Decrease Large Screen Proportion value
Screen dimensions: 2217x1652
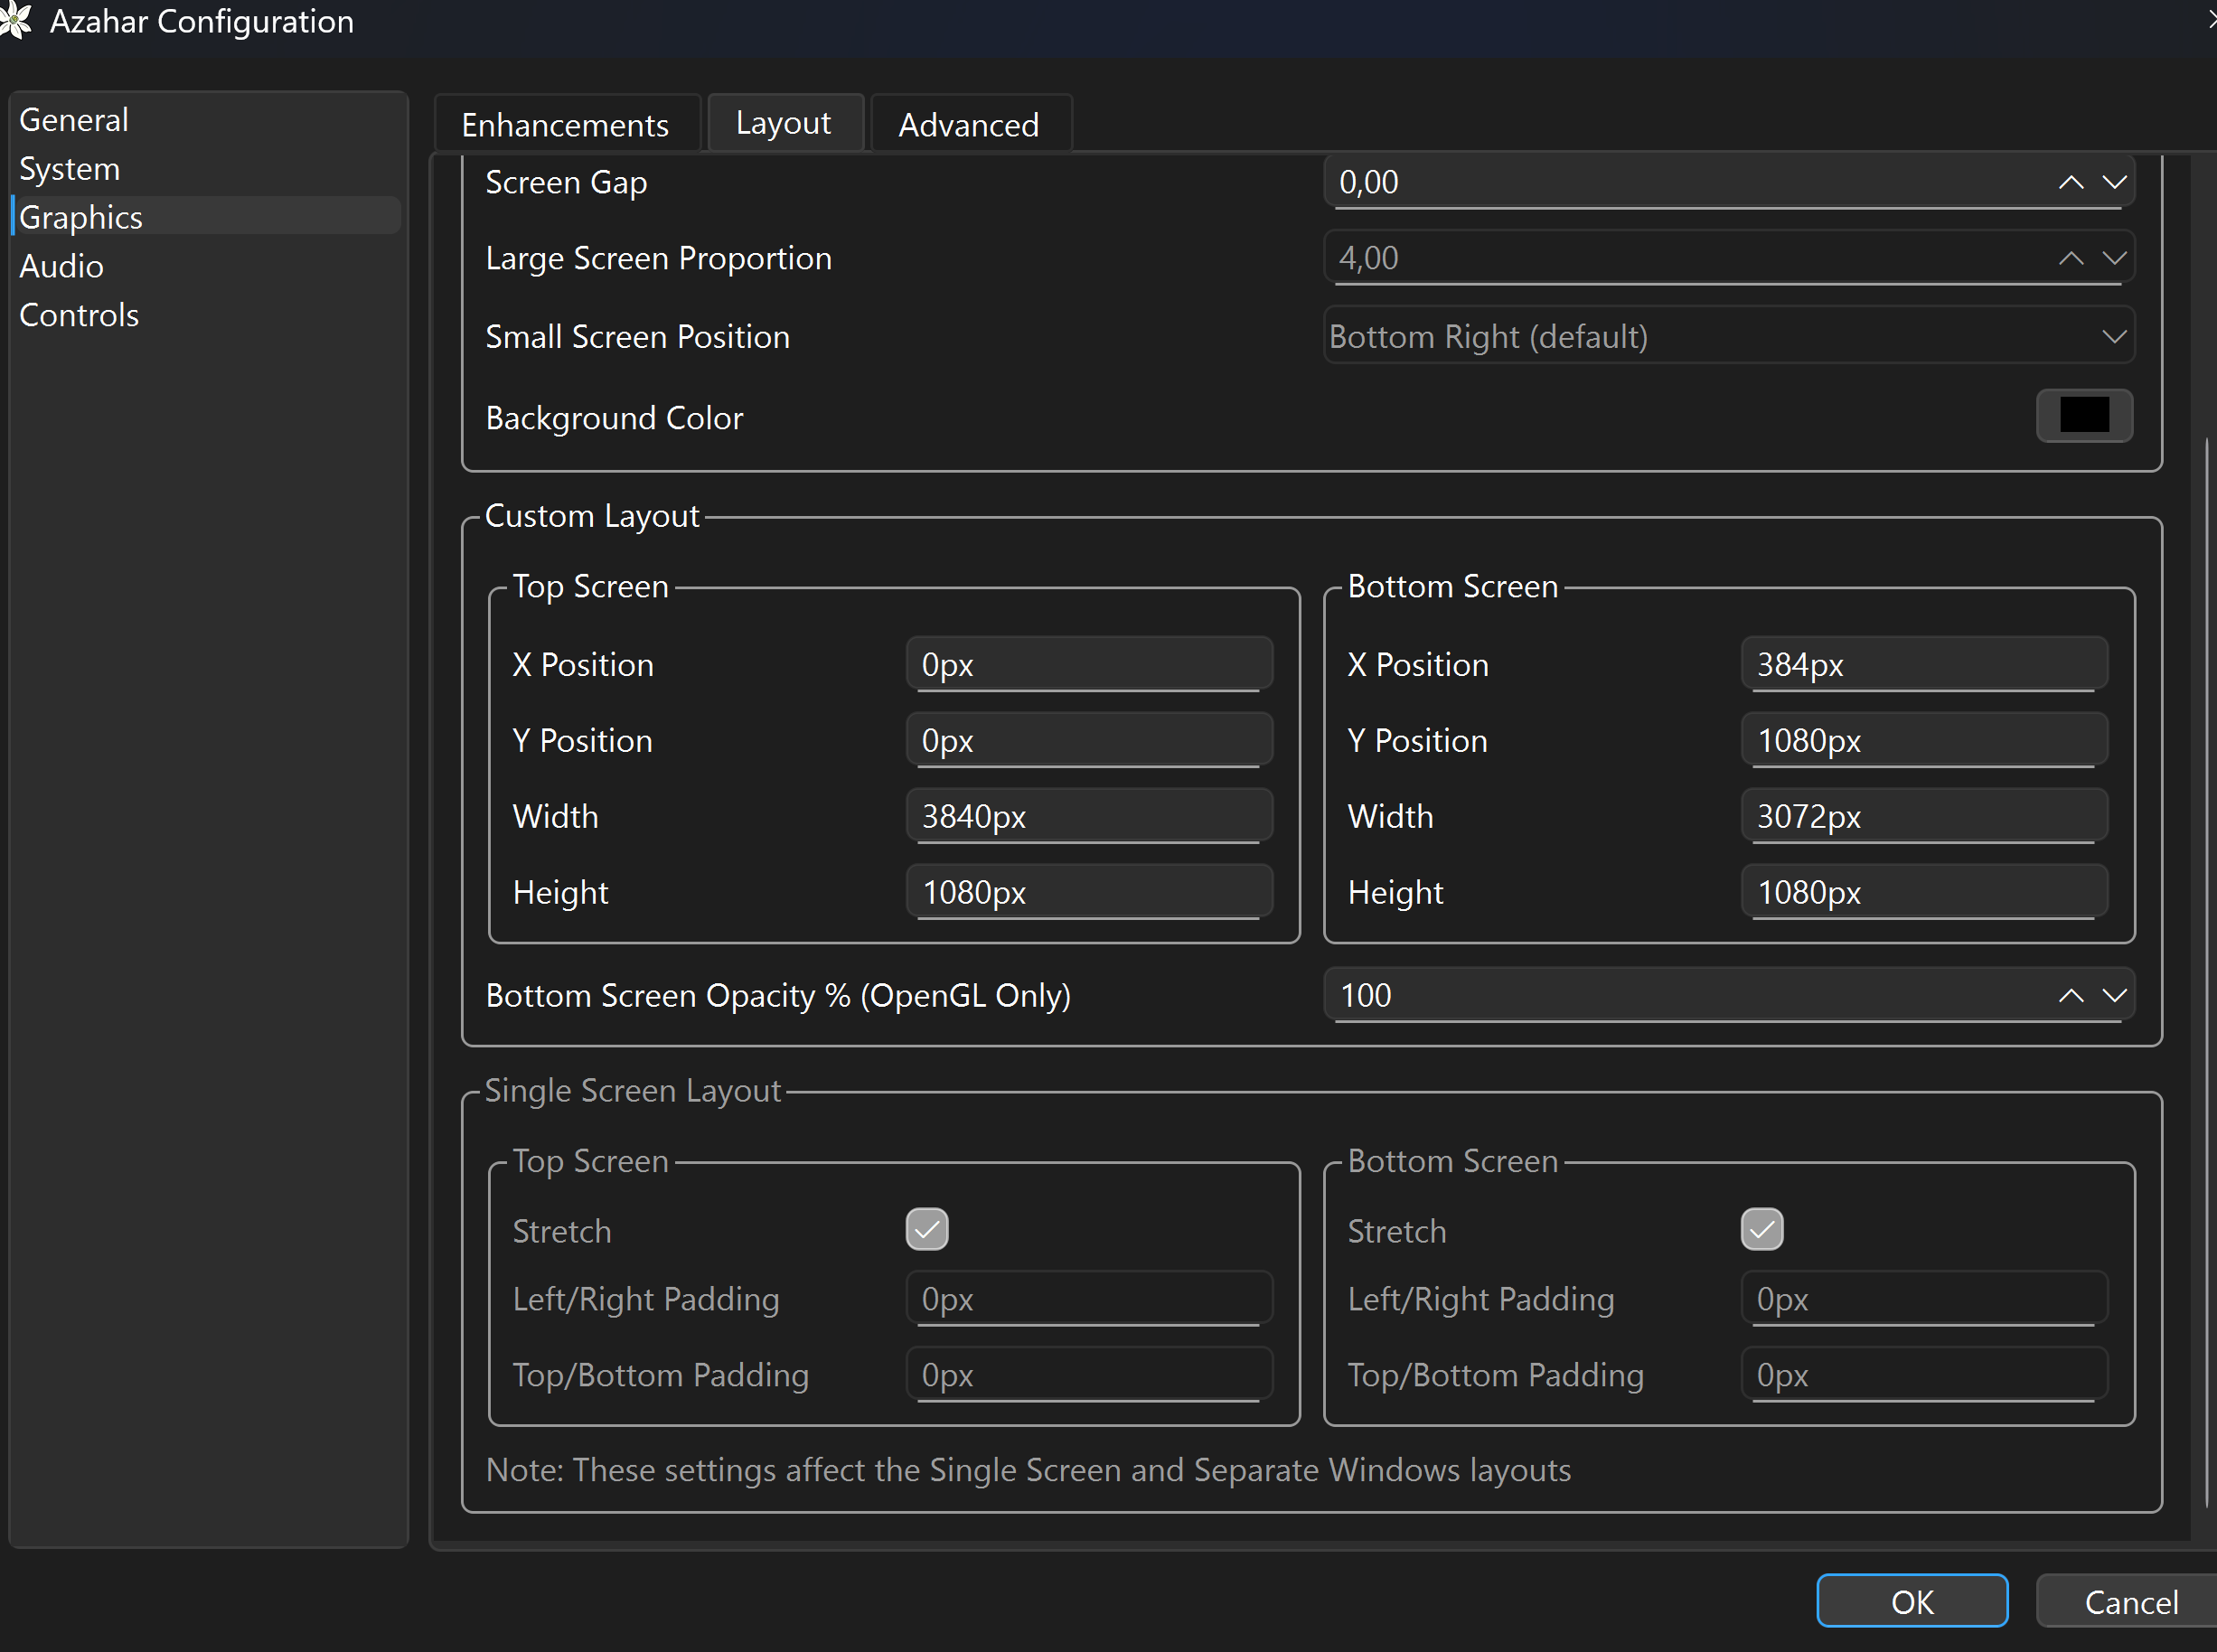(x=2113, y=258)
